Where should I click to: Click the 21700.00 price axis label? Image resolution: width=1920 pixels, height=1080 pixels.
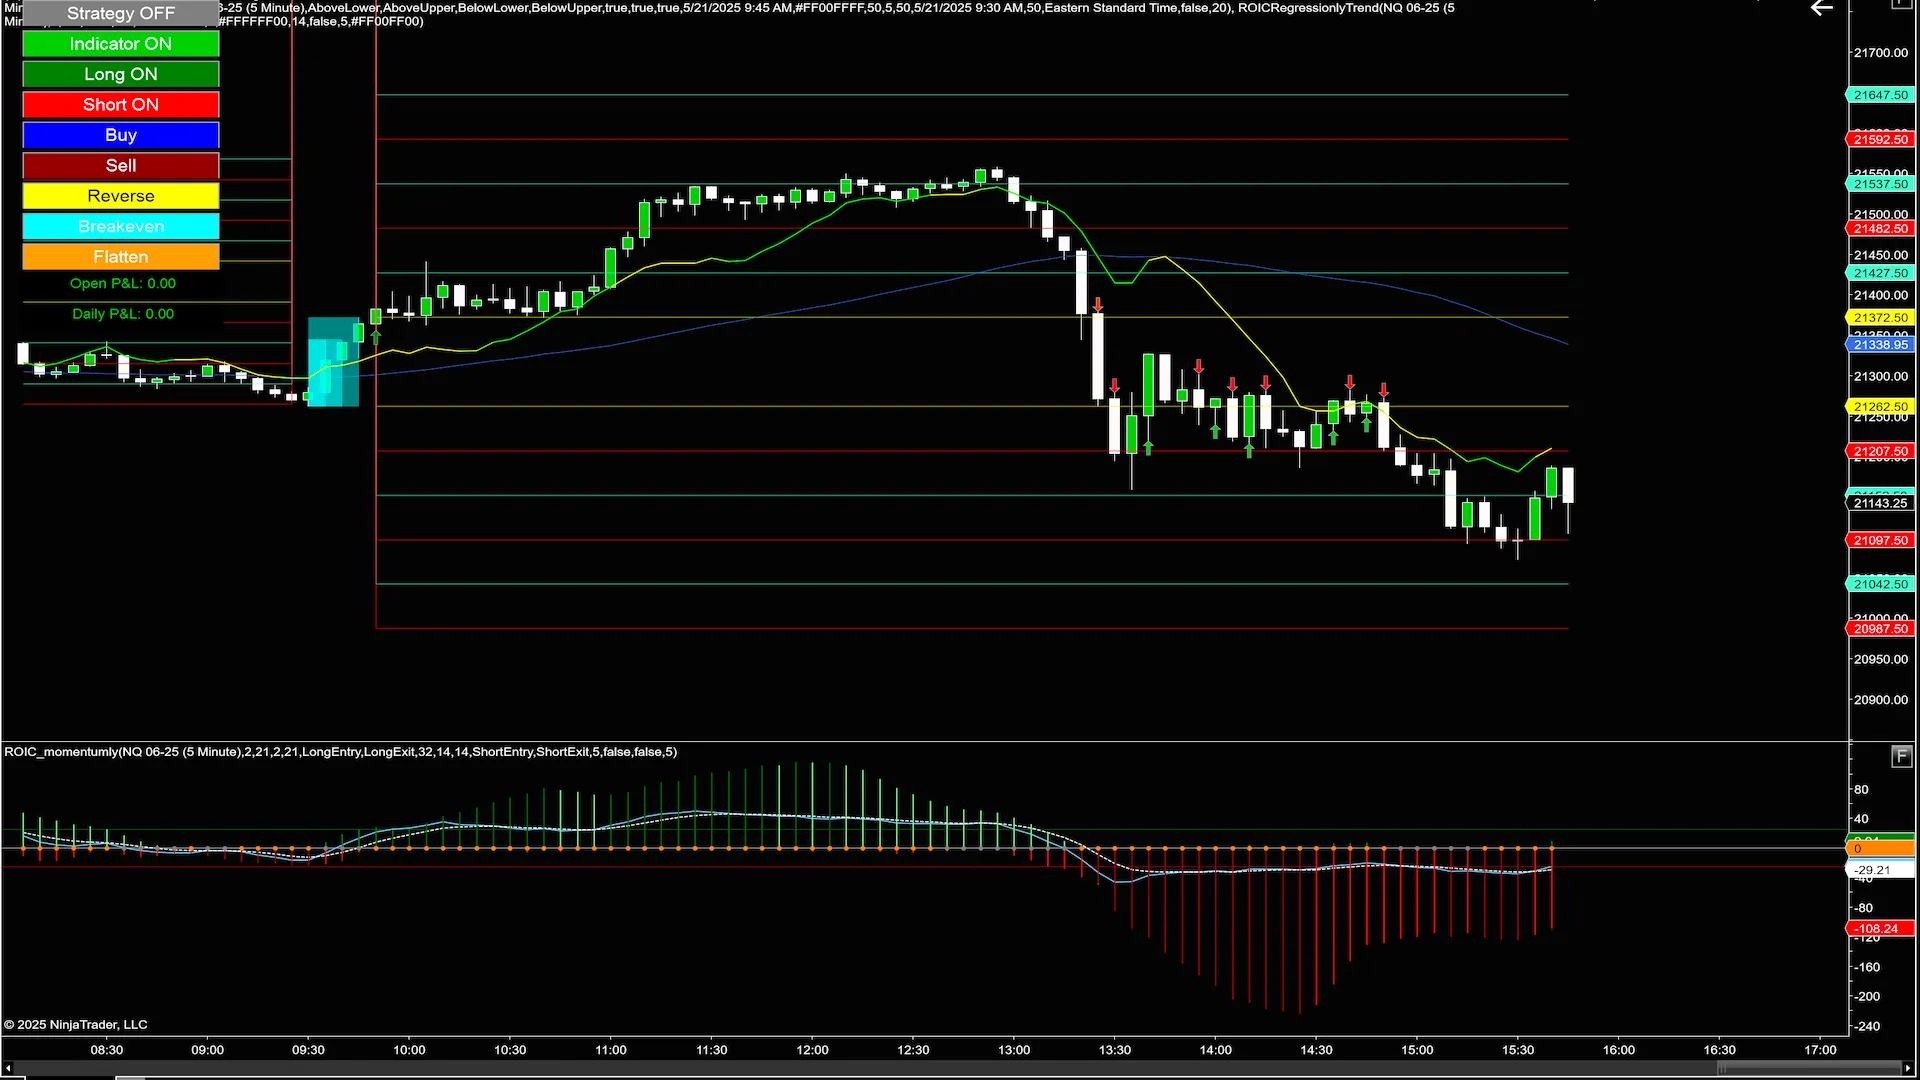(x=1881, y=53)
